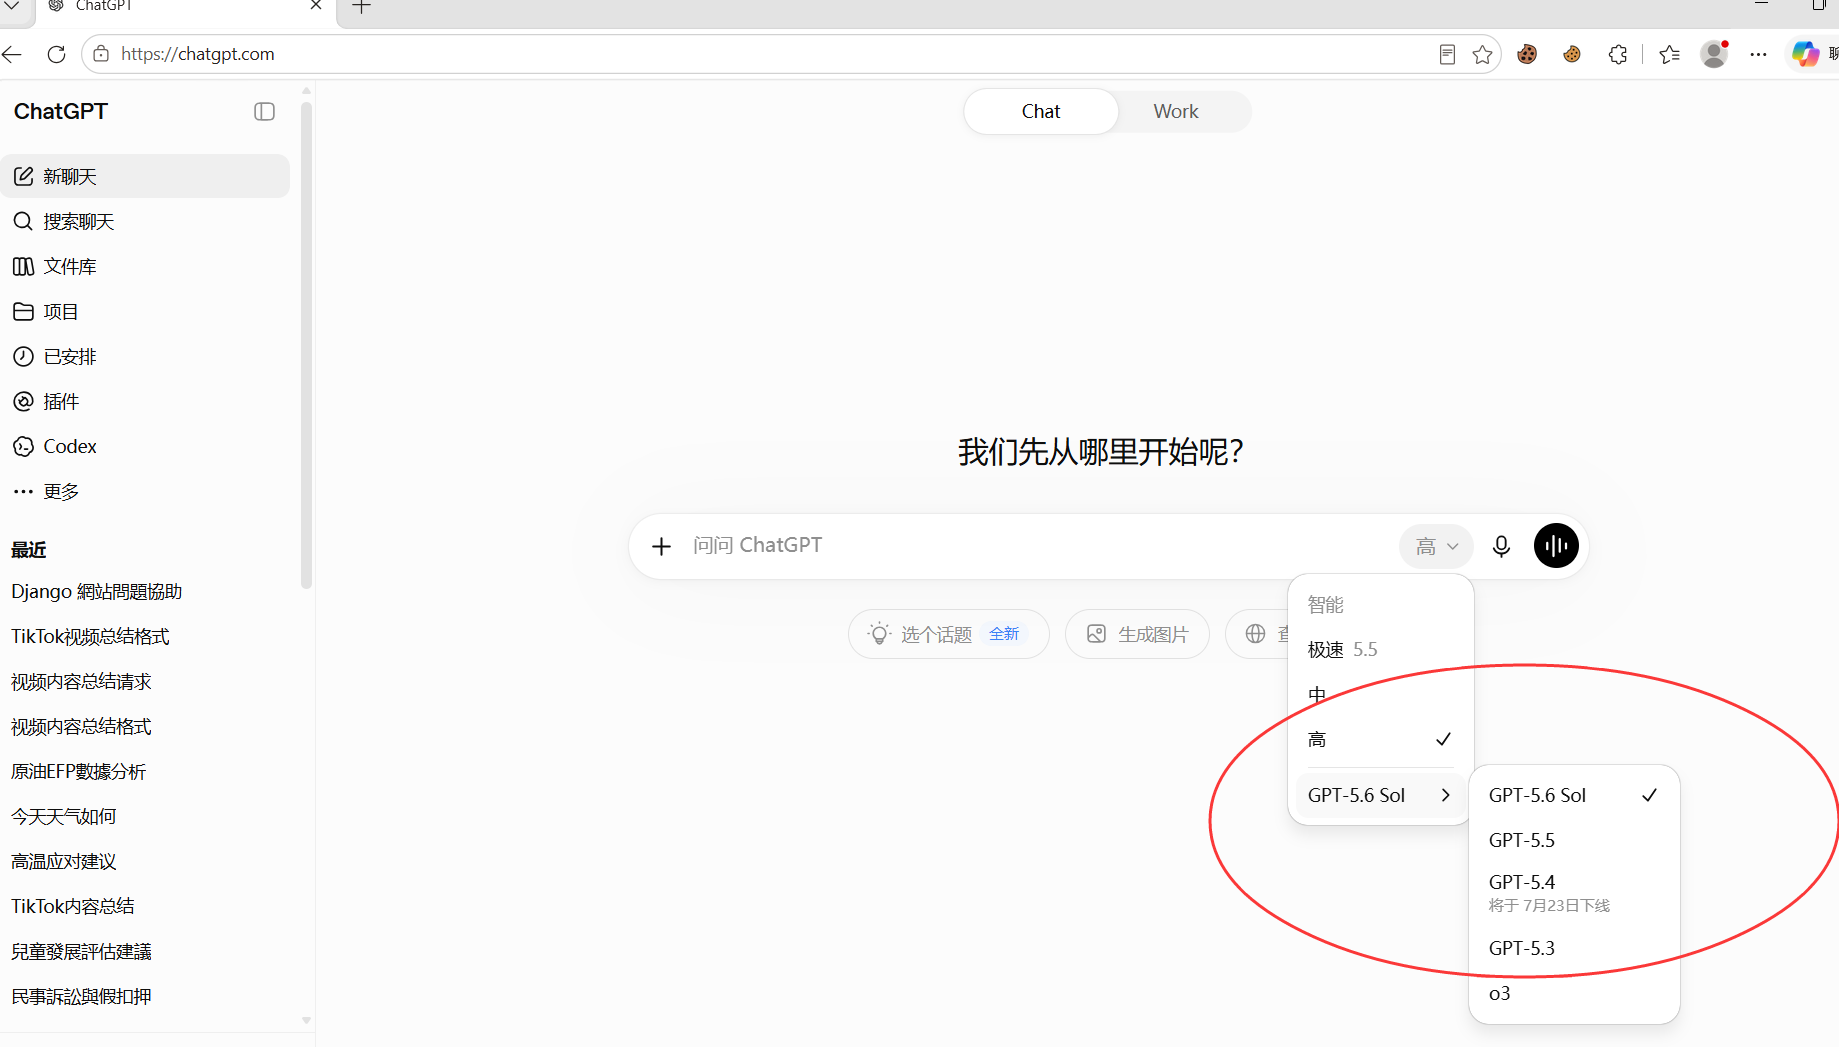The image size is (1839, 1047).
Task: Choose GPT-5.6 Sol in model submenu
Action: (1574, 795)
